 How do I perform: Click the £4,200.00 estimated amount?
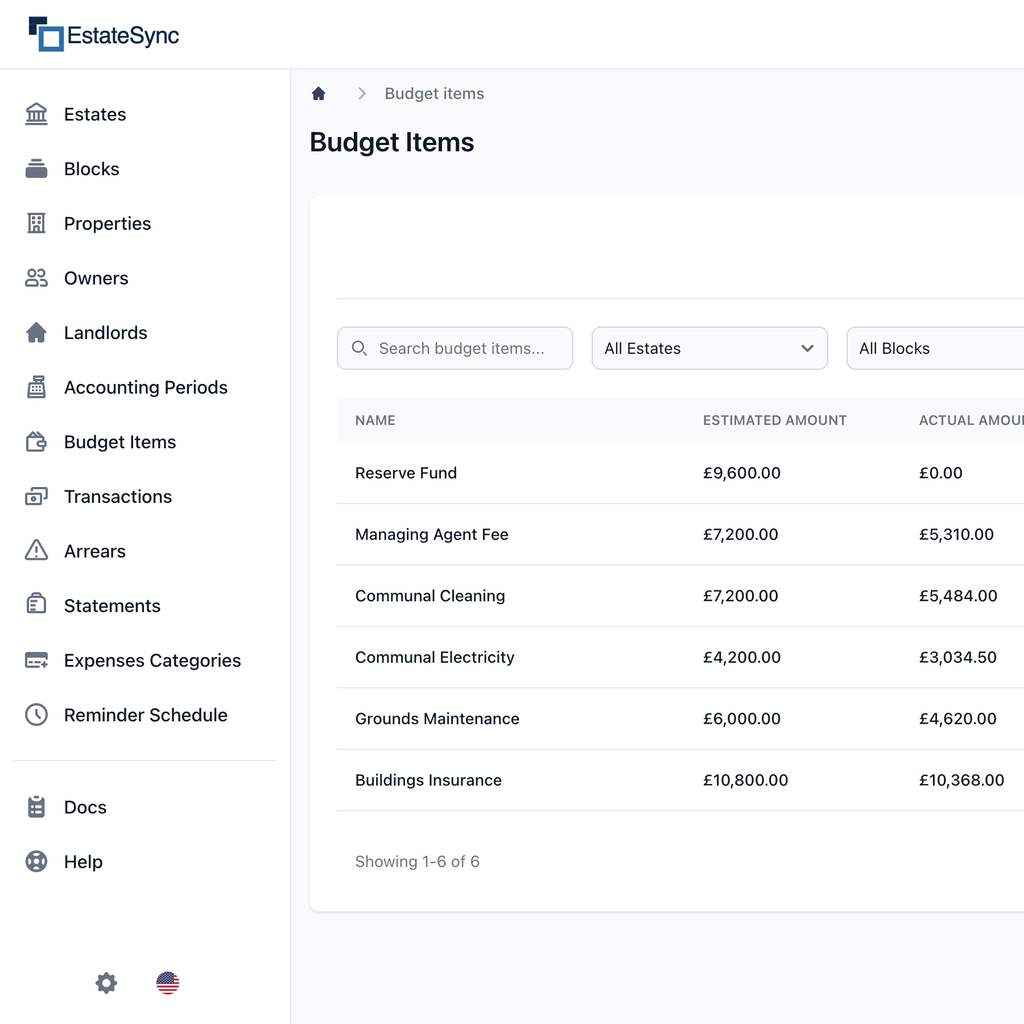tap(742, 657)
